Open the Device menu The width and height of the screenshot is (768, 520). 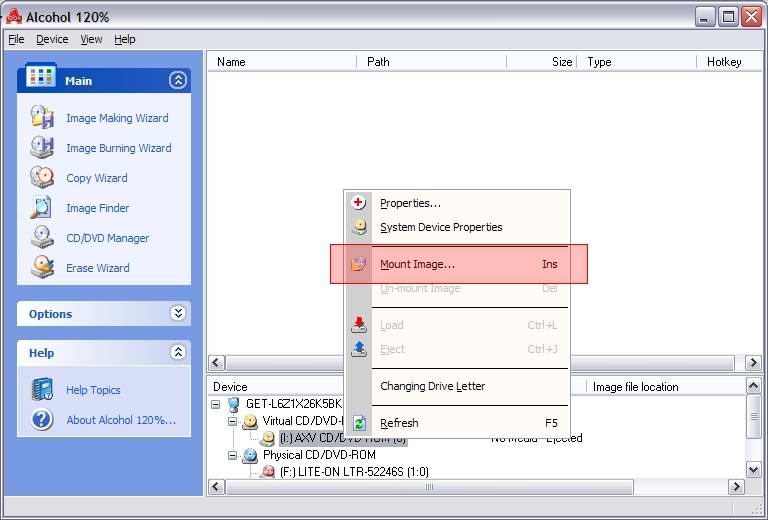pos(52,39)
